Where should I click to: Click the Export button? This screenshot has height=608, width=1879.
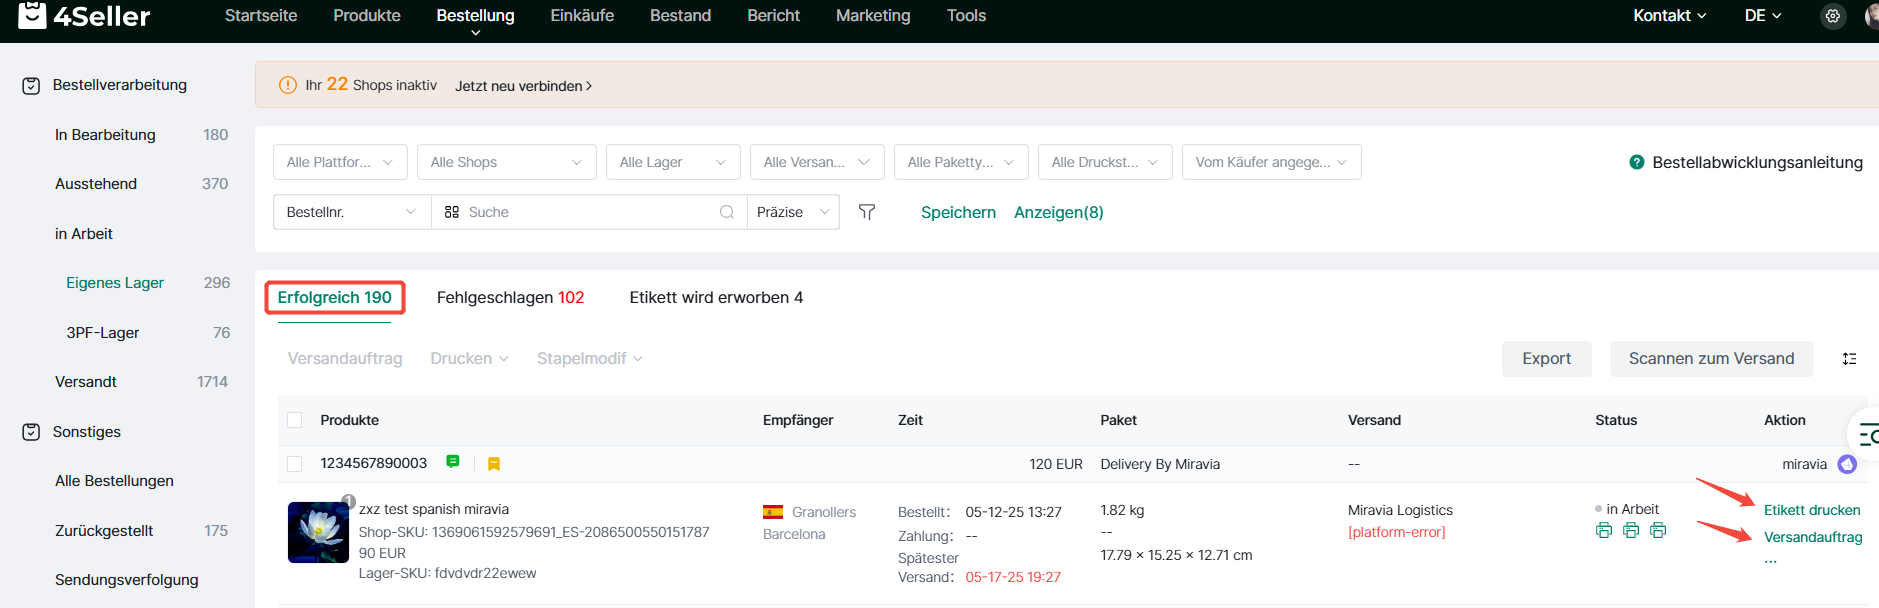click(x=1546, y=359)
